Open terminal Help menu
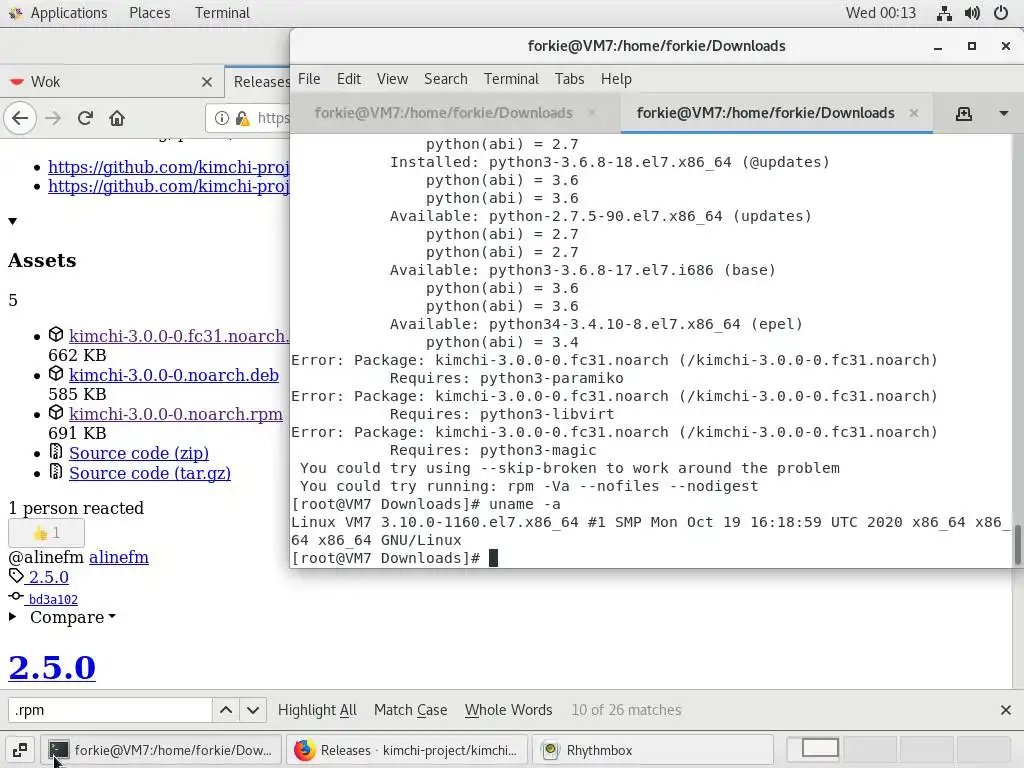The height and width of the screenshot is (768, 1024). tap(616, 79)
